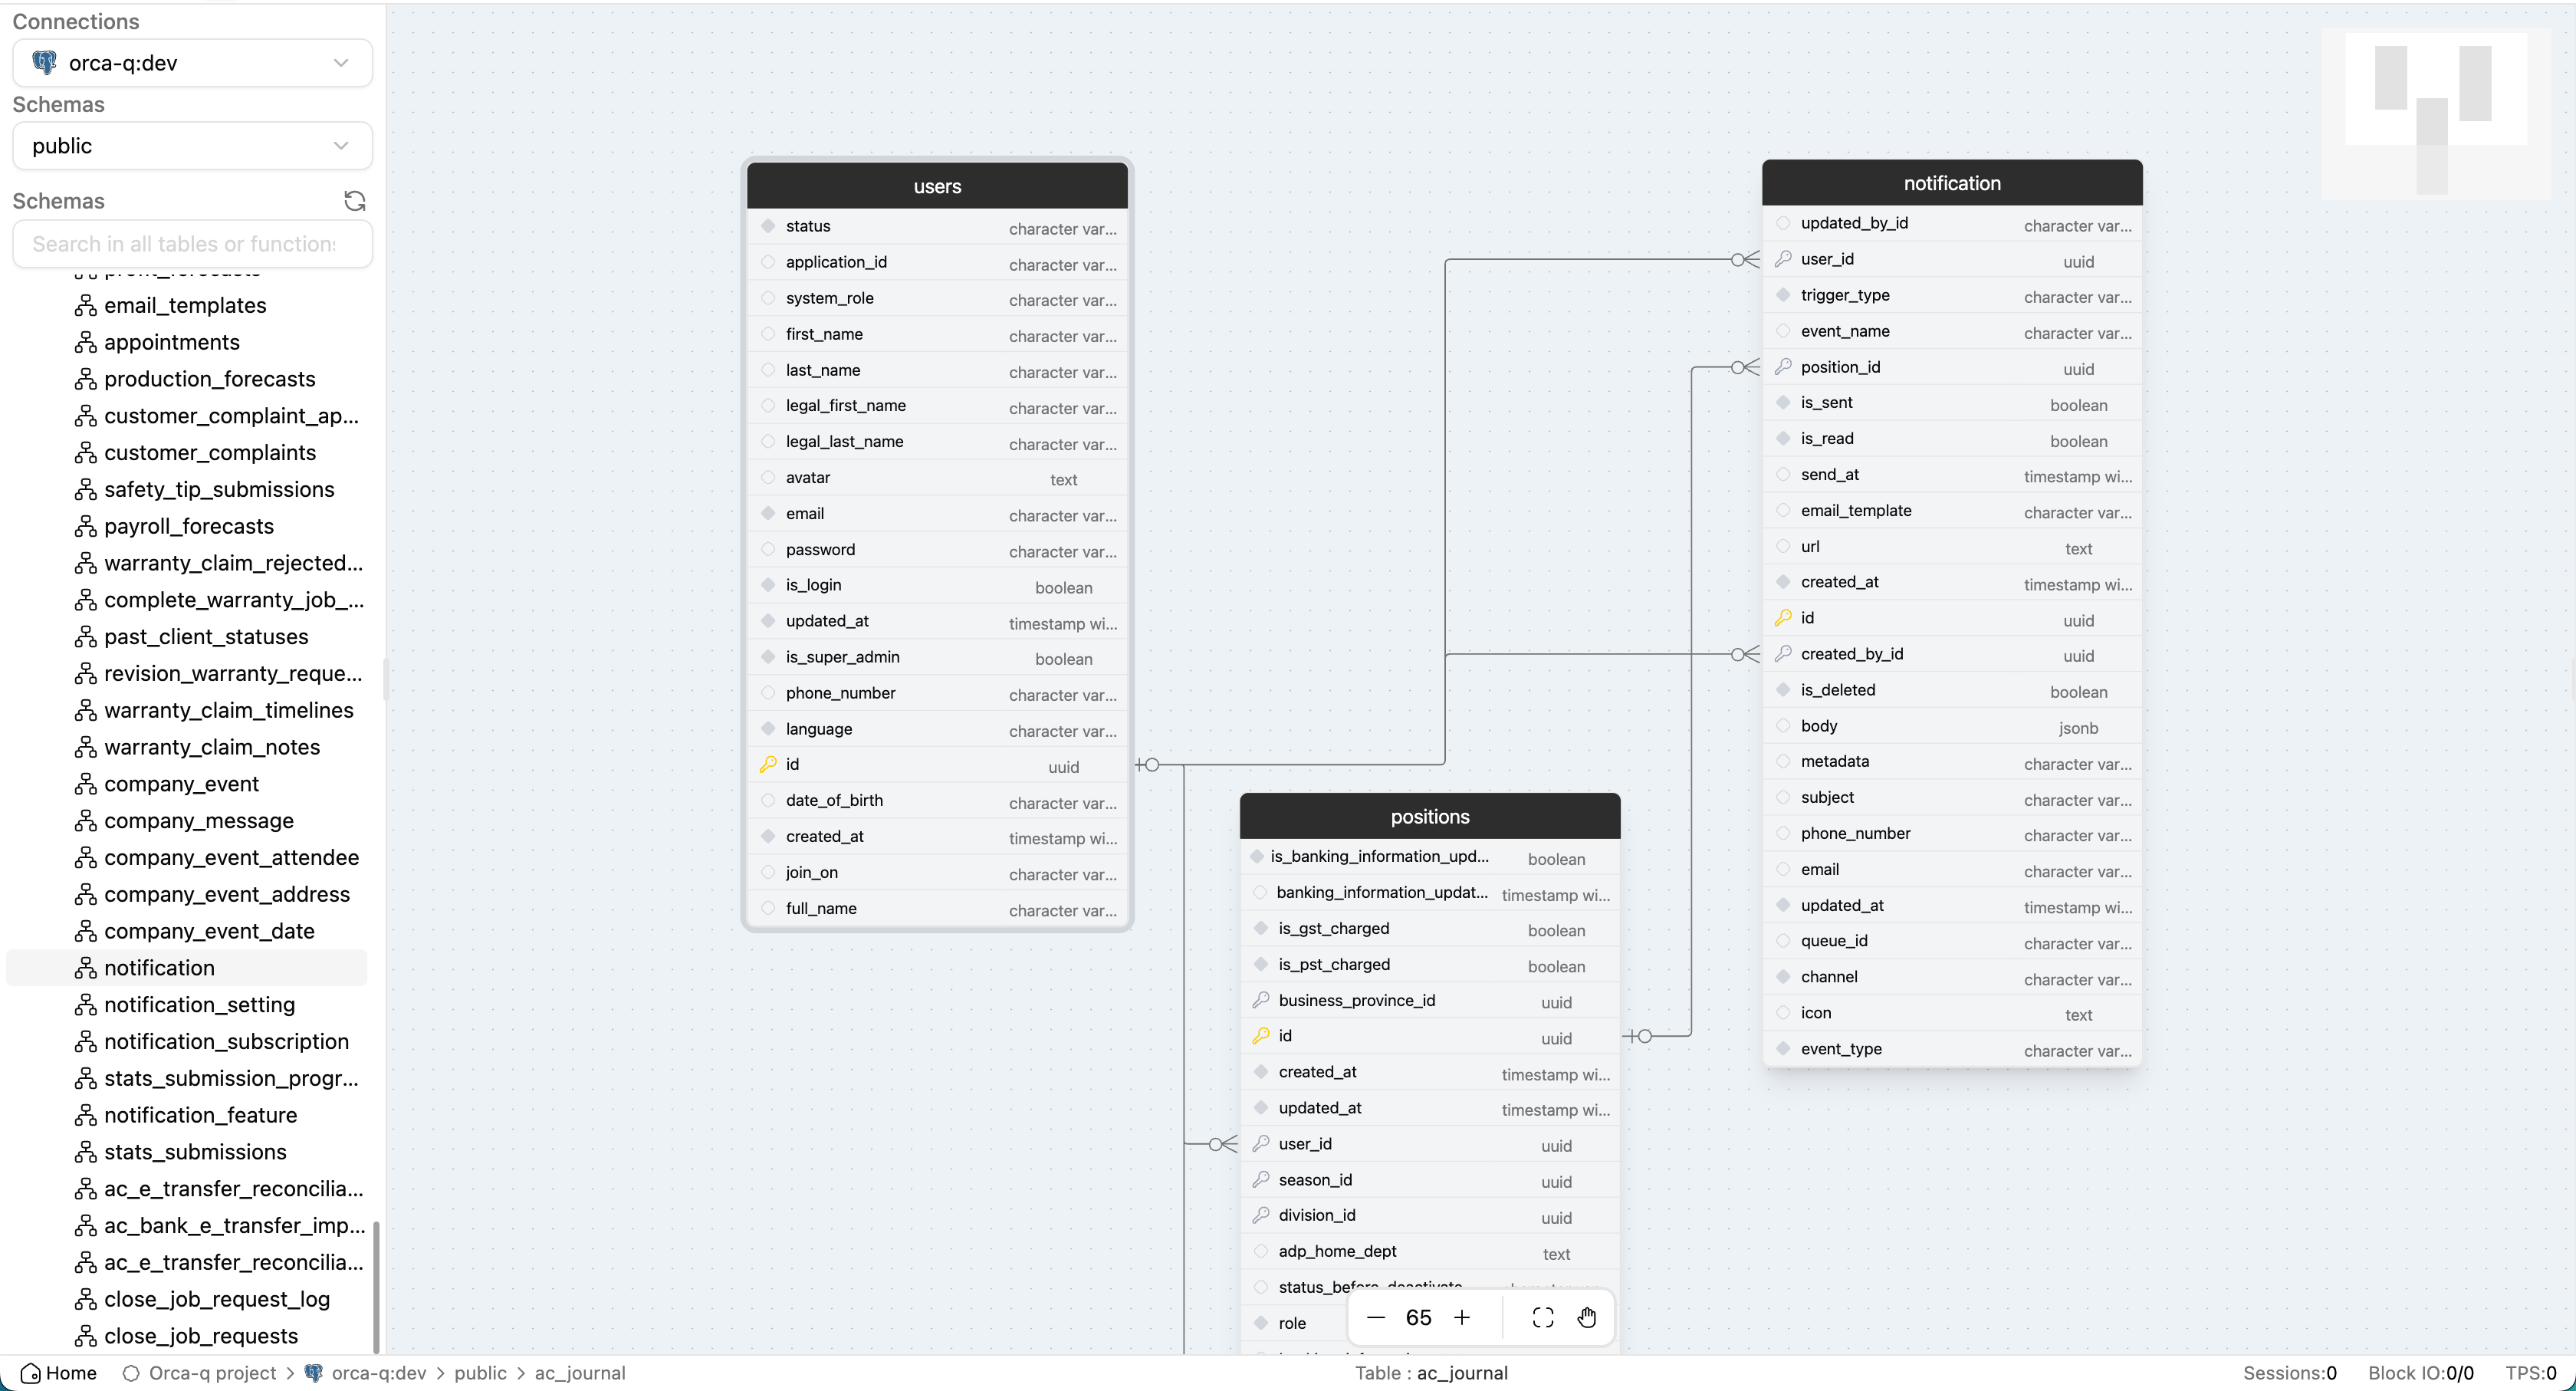This screenshot has height=1391, width=2576.
Task: Zoom in with the plus icon
Action: click(1463, 1317)
